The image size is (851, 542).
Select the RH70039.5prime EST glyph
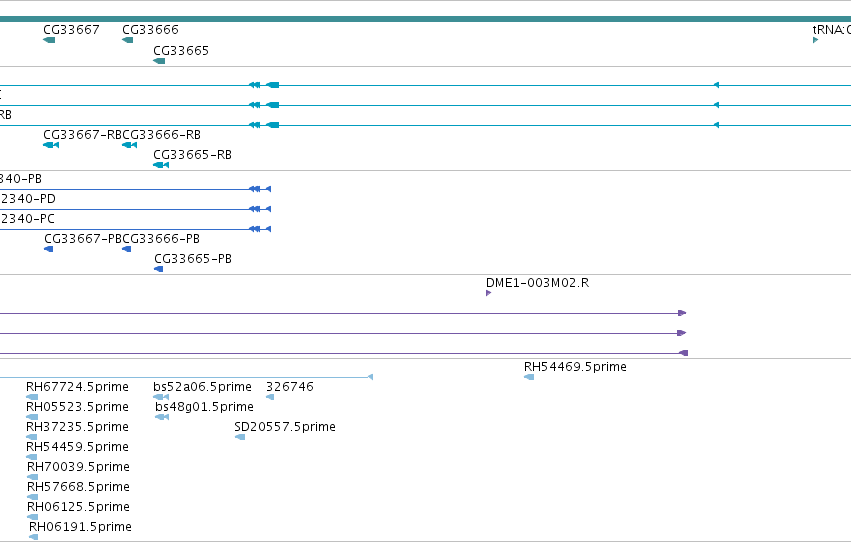(33, 477)
